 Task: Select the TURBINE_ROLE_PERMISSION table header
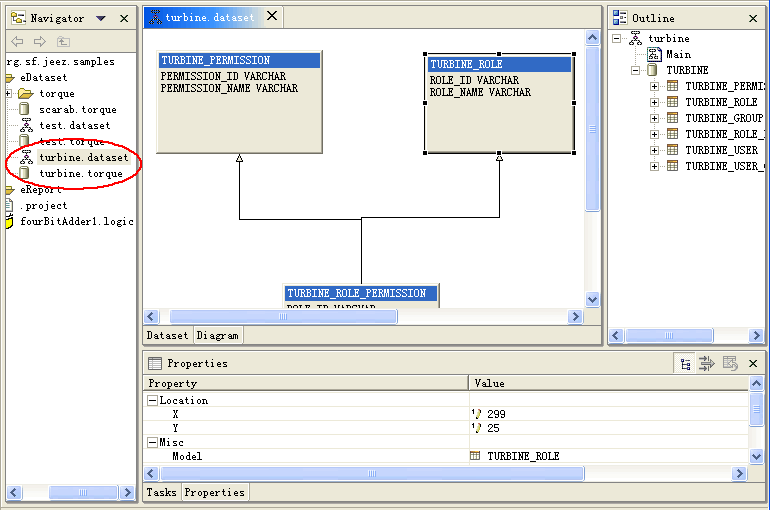click(x=361, y=293)
